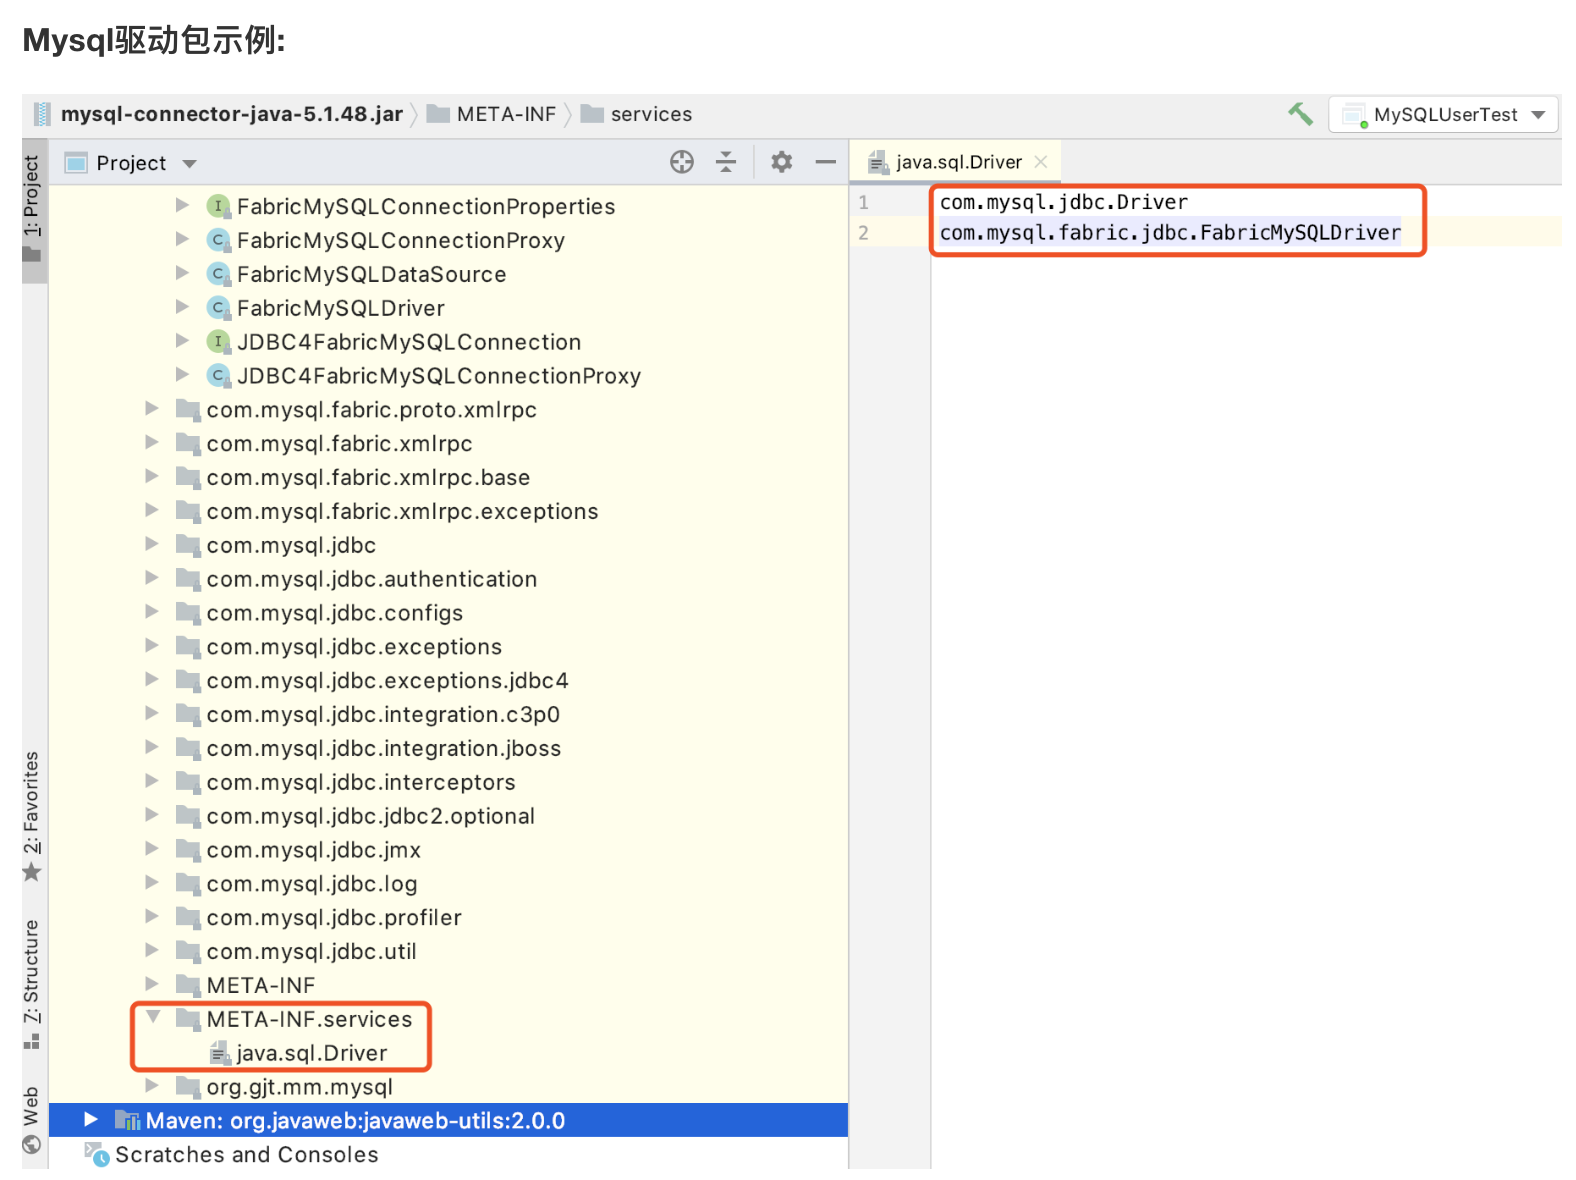Expand the com.mysql.jdbc package

[152, 545]
